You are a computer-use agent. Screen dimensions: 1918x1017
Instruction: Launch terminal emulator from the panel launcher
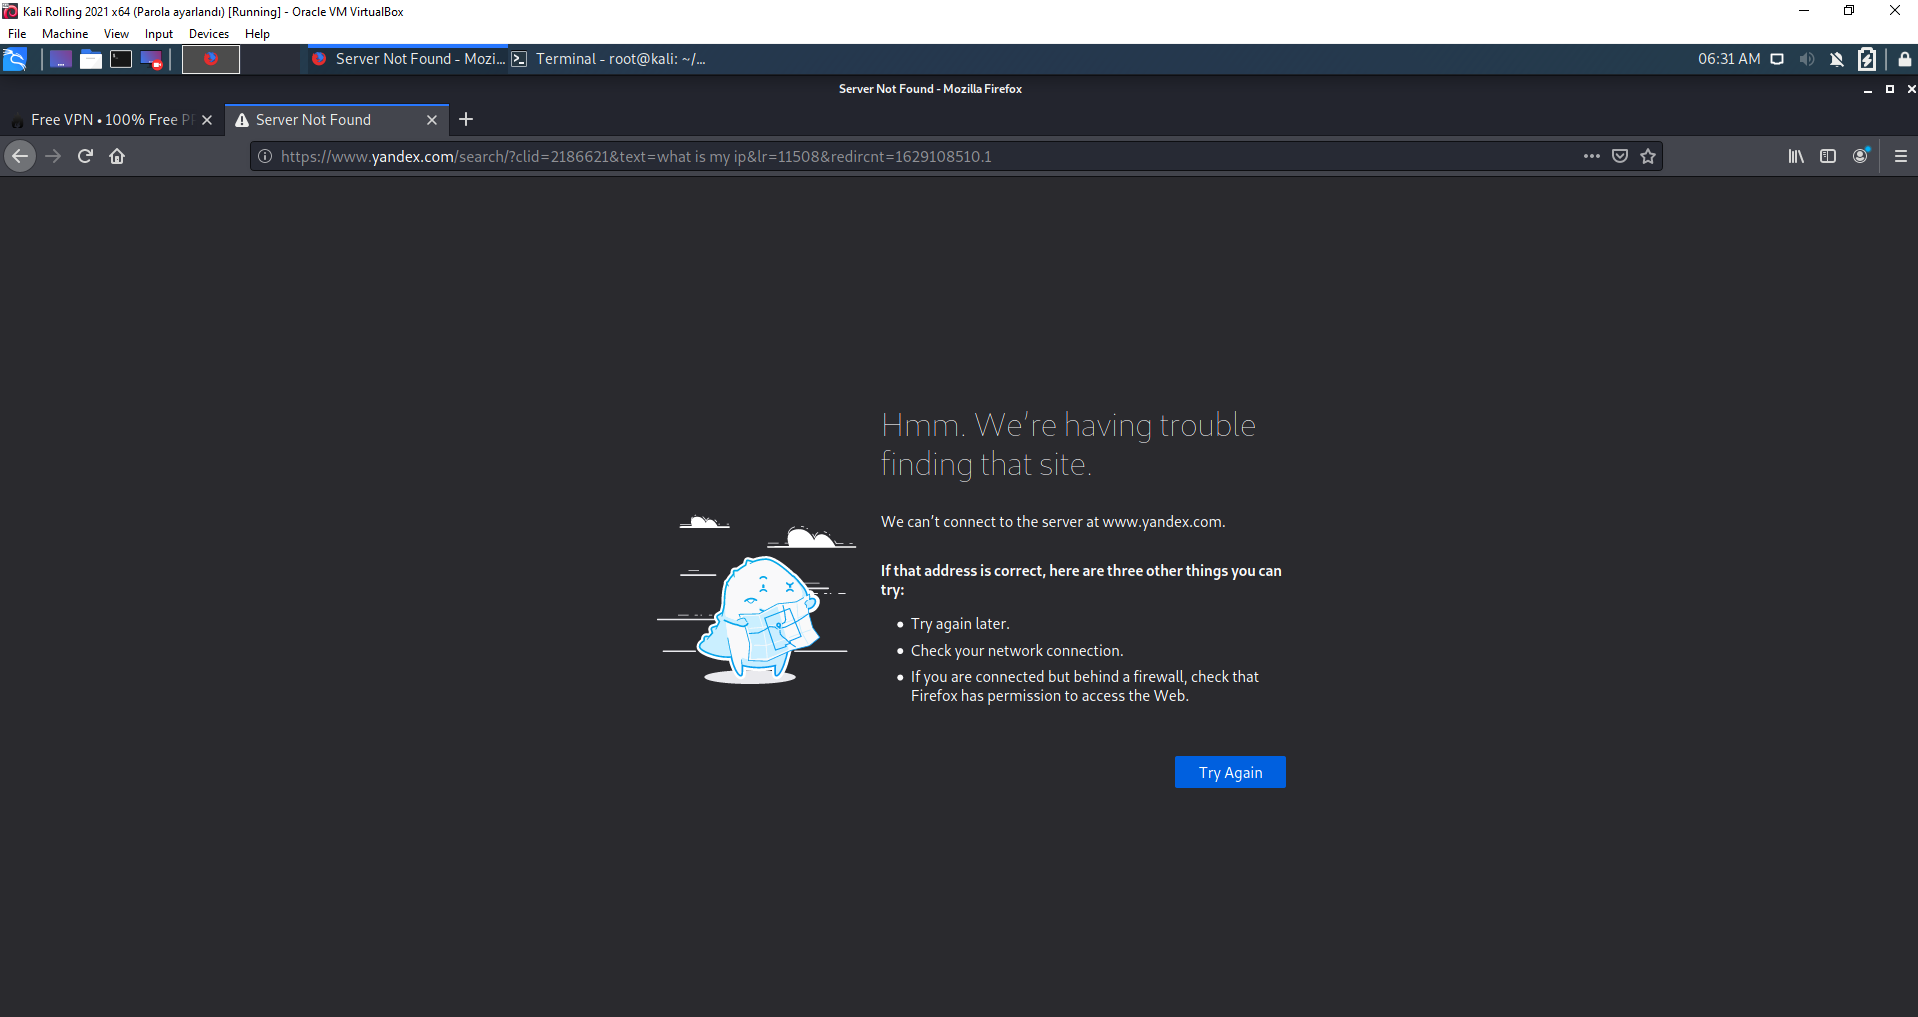tap(121, 59)
